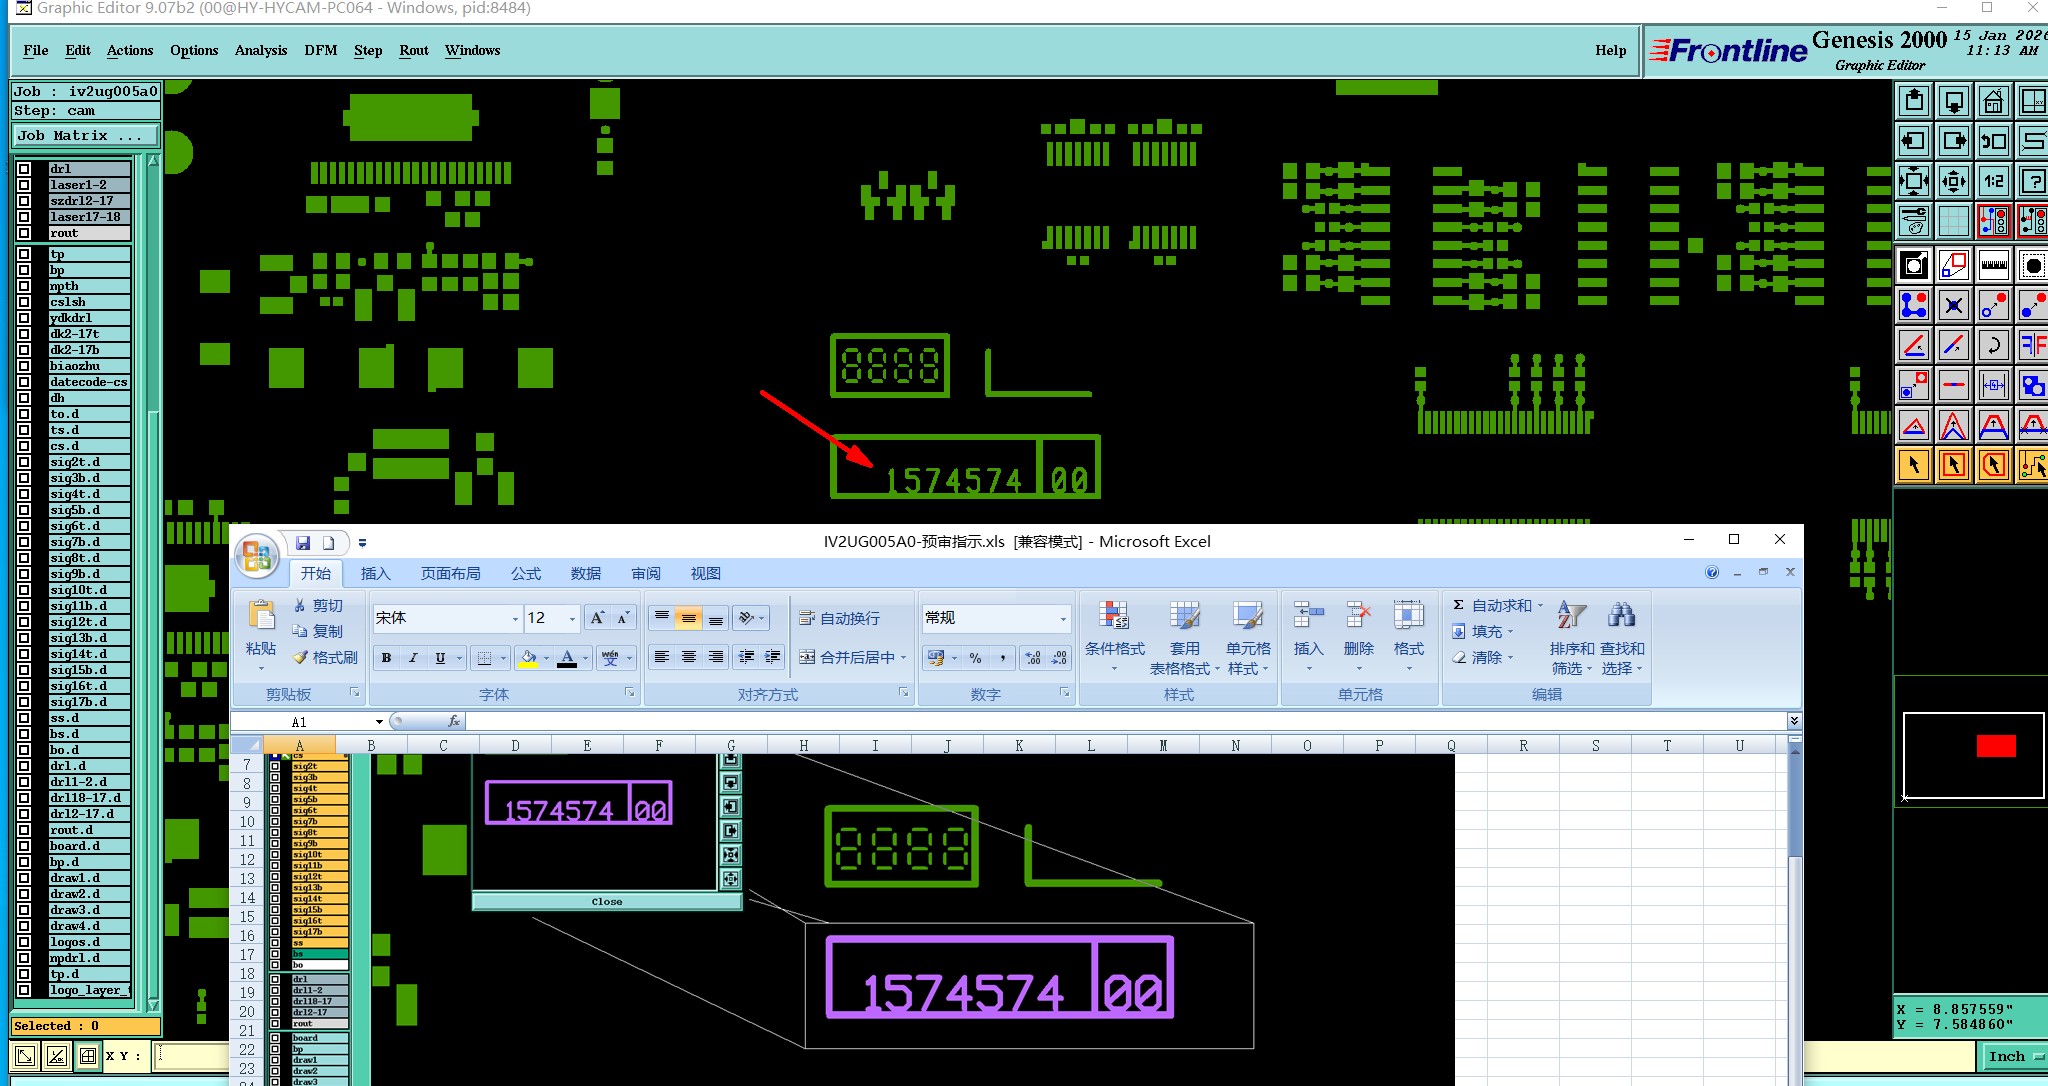The image size is (2048, 1086).
Task: Click the 自动换行 wrap text button
Action: [840, 619]
